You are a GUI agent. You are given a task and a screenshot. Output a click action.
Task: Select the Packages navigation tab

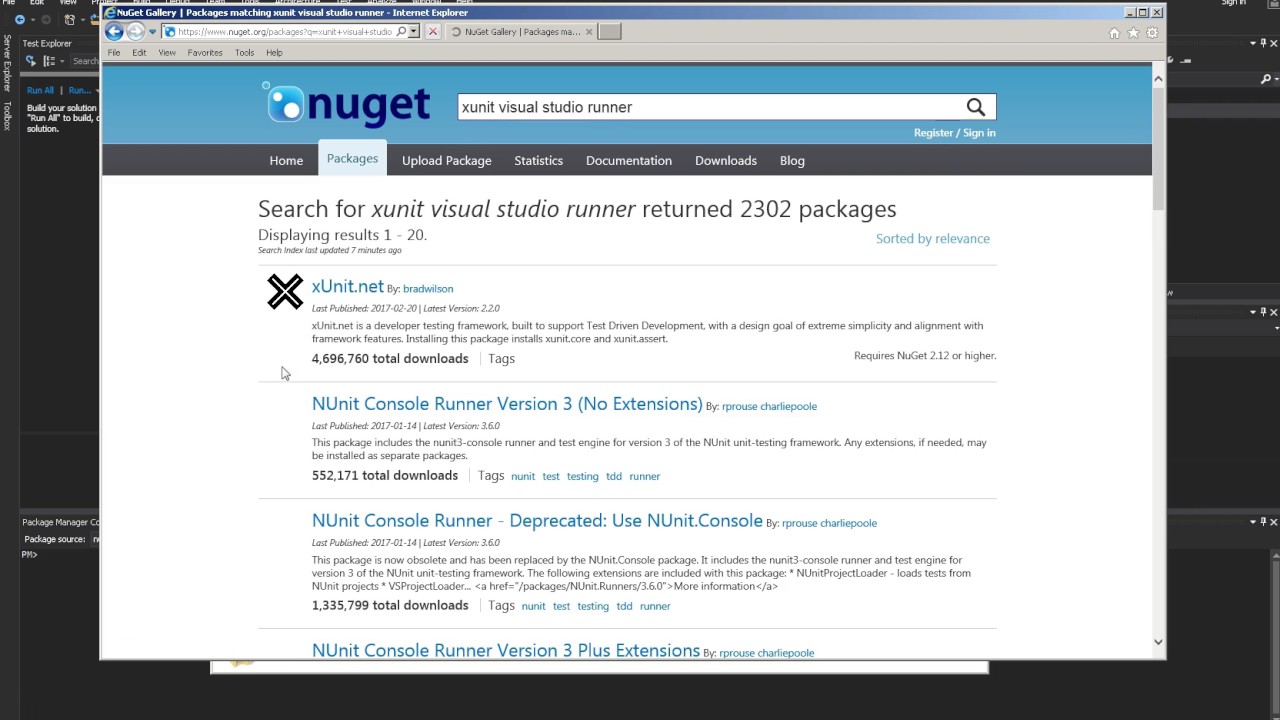352,158
